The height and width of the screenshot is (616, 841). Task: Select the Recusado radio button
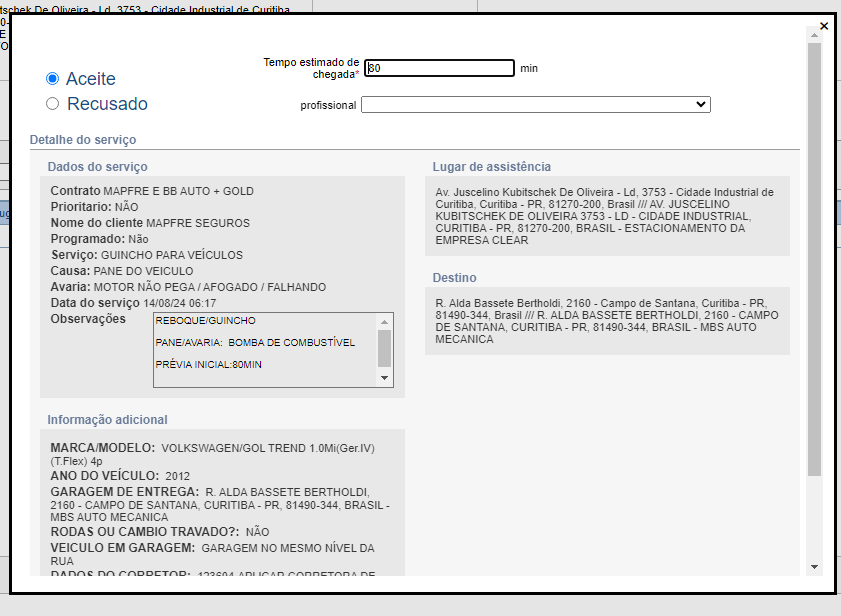(x=52, y=104)
